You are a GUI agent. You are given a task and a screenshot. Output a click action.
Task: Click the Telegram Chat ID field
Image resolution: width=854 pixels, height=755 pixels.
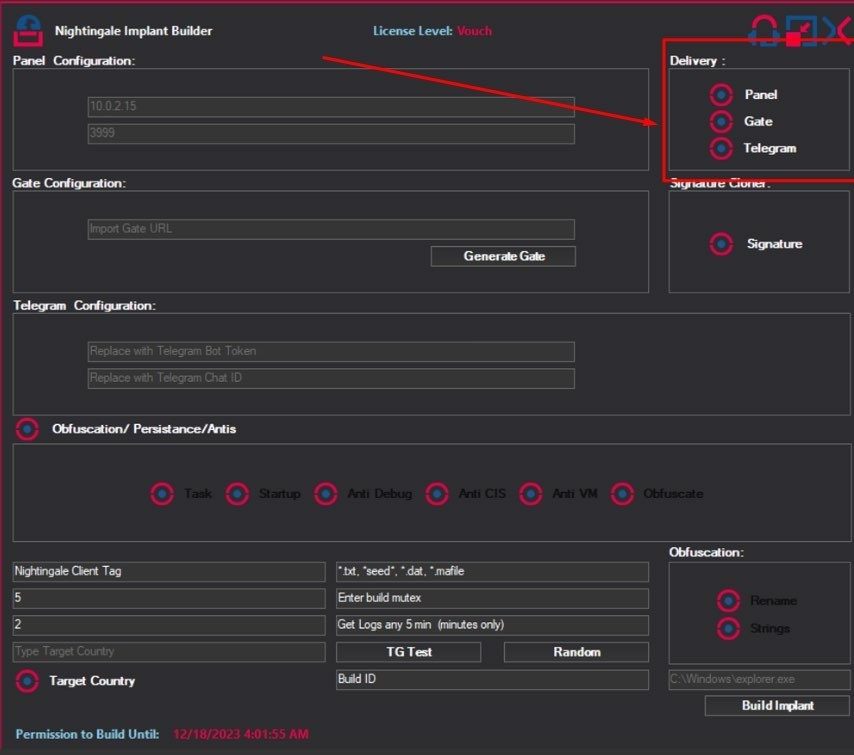331,378
